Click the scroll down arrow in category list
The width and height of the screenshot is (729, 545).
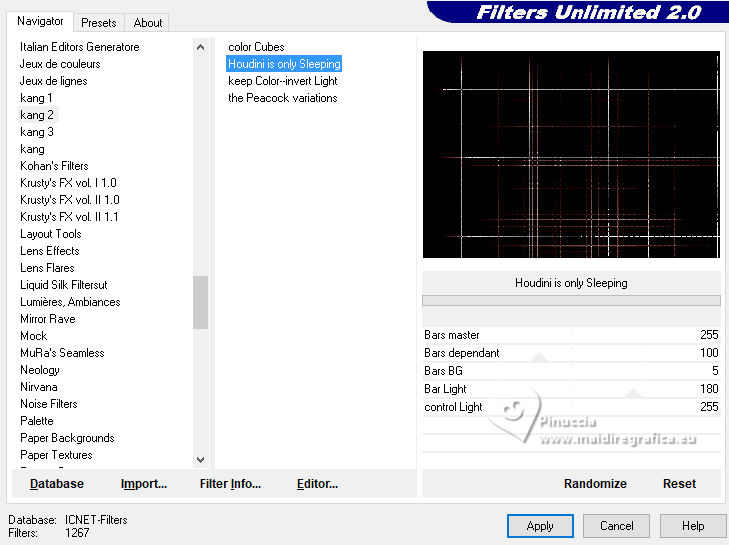pos(200,459)
